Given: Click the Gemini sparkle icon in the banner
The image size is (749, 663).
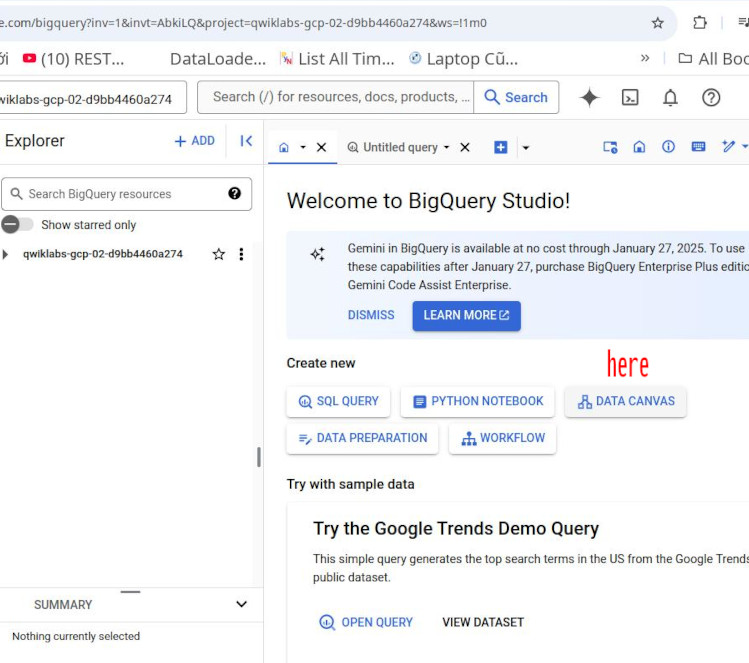Looking at the screenshot, I should [318, 254].
